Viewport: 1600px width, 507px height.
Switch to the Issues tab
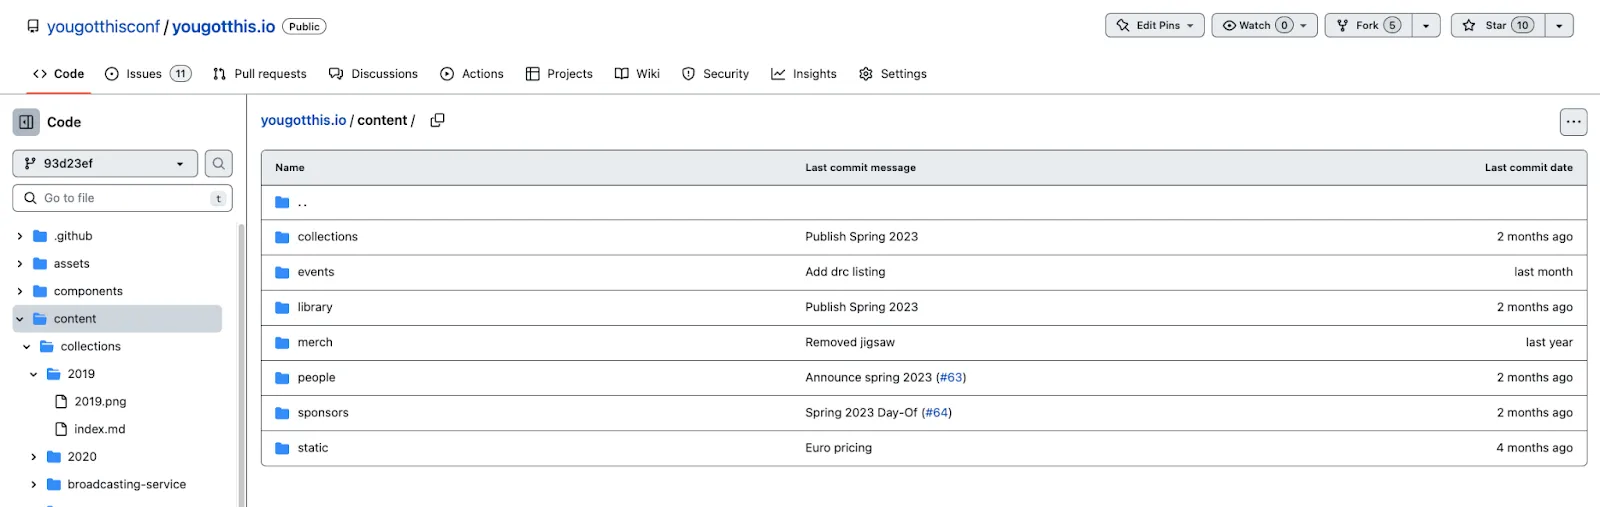[x=147, y=74]
